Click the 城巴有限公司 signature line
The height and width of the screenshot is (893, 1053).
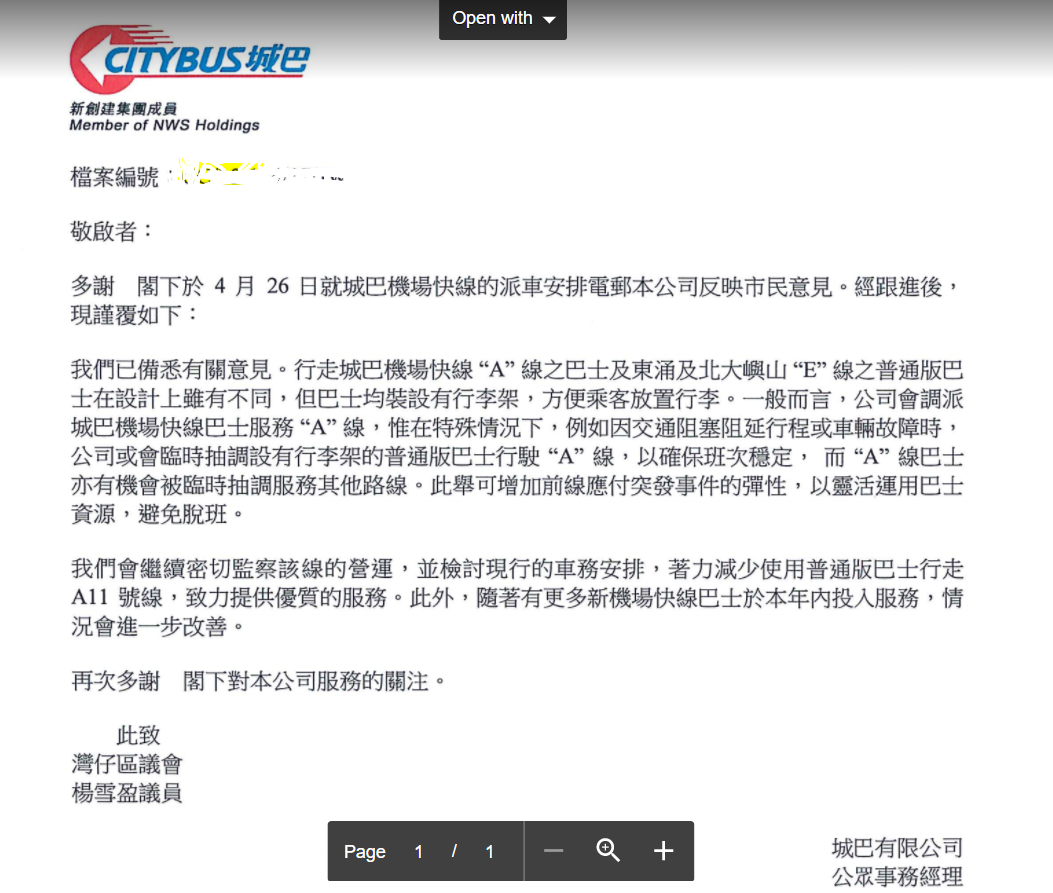point(897,848)
